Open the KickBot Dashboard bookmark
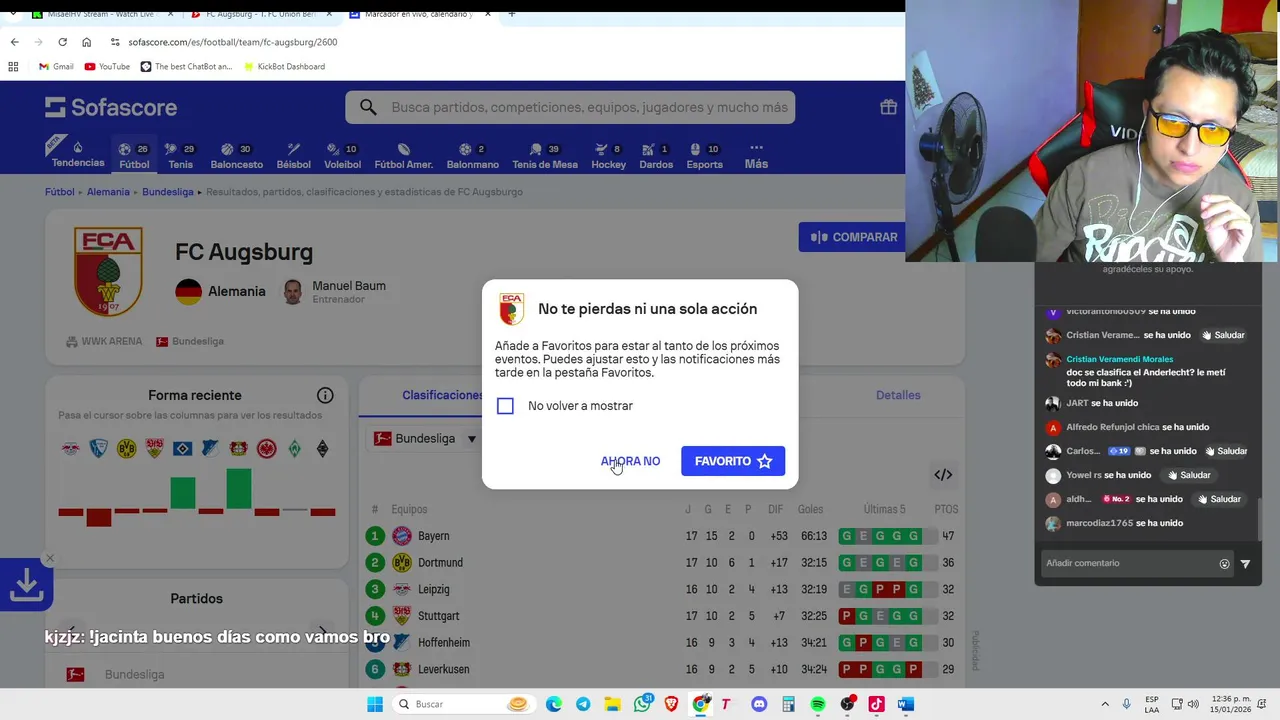Screen dimensions: 1280x720 click(284, 67)
